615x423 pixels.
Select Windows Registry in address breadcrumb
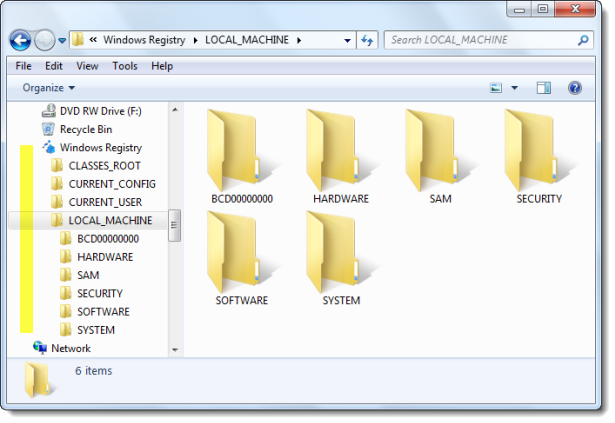click(x=144, y=40)
